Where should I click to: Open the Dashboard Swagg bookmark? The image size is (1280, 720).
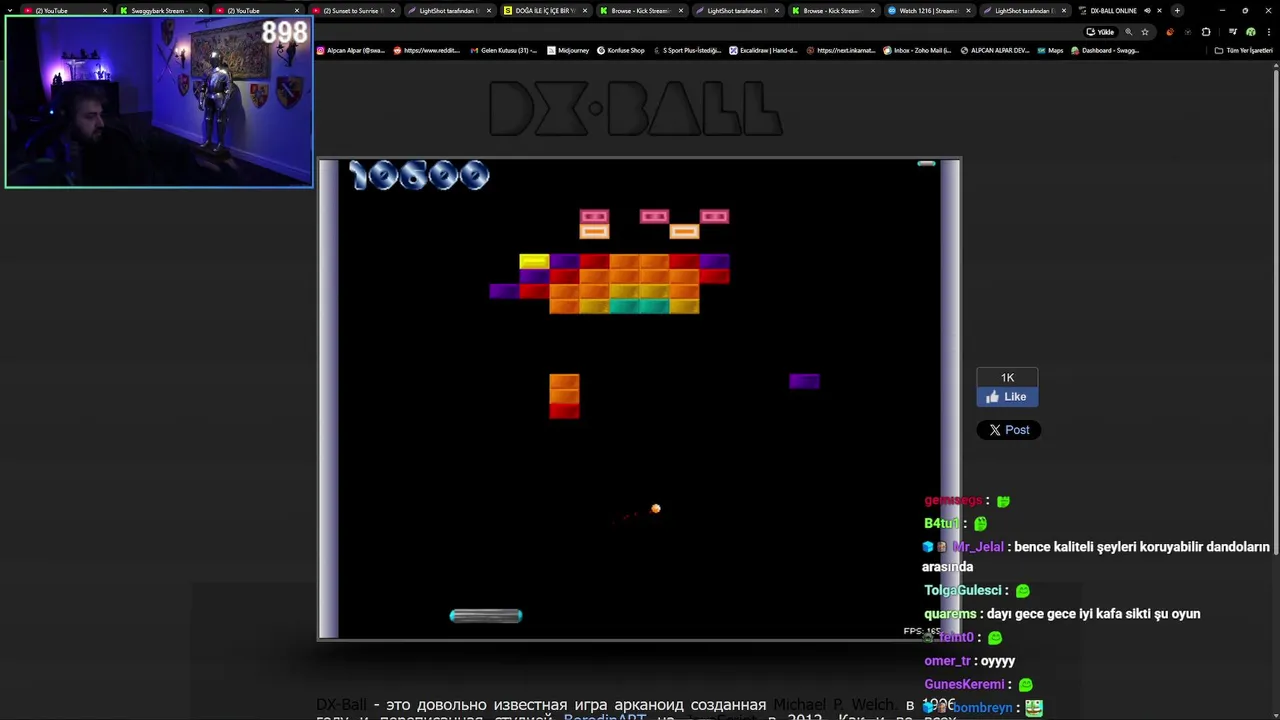[x=1105, y=50]
